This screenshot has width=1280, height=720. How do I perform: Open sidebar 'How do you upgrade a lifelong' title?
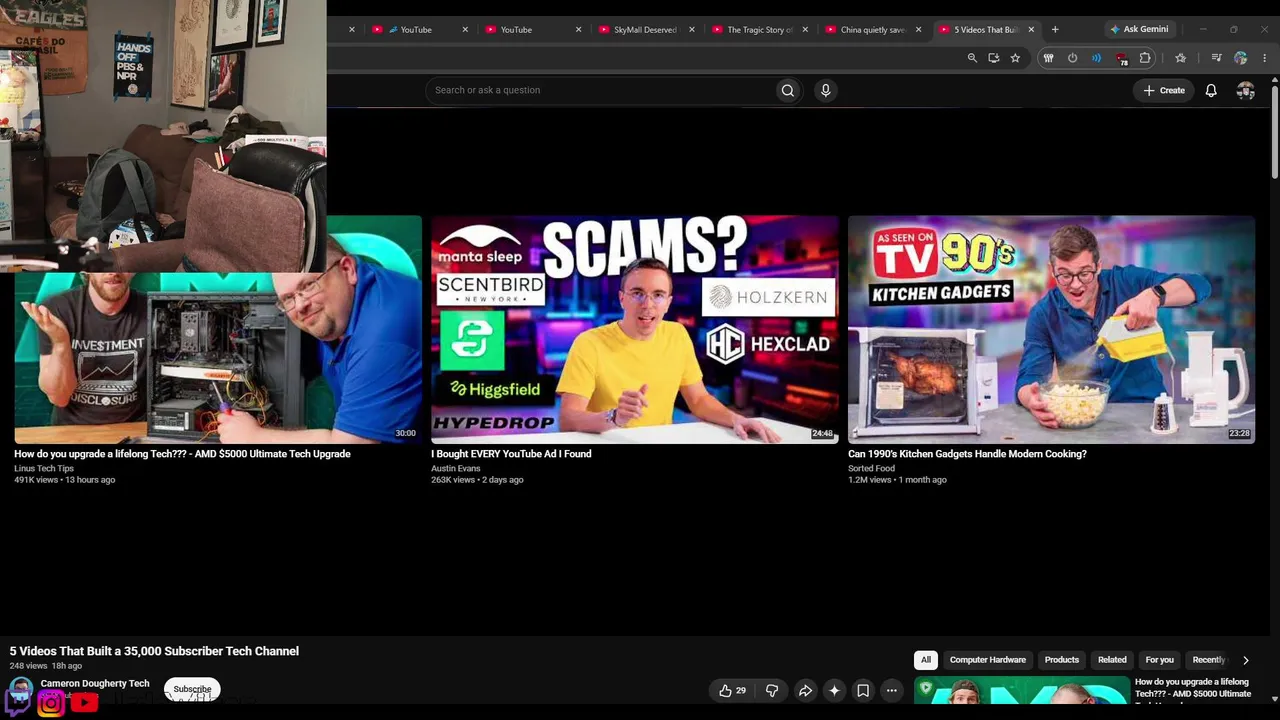coord(1193,688)
